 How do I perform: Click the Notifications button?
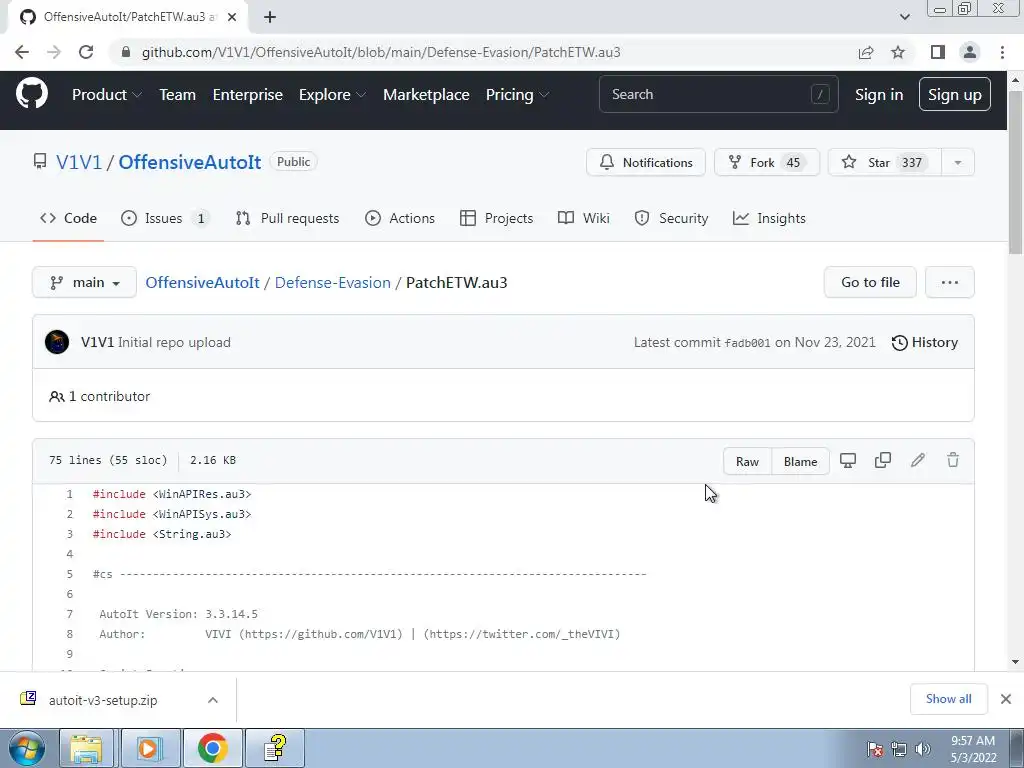tap(646, 163)
